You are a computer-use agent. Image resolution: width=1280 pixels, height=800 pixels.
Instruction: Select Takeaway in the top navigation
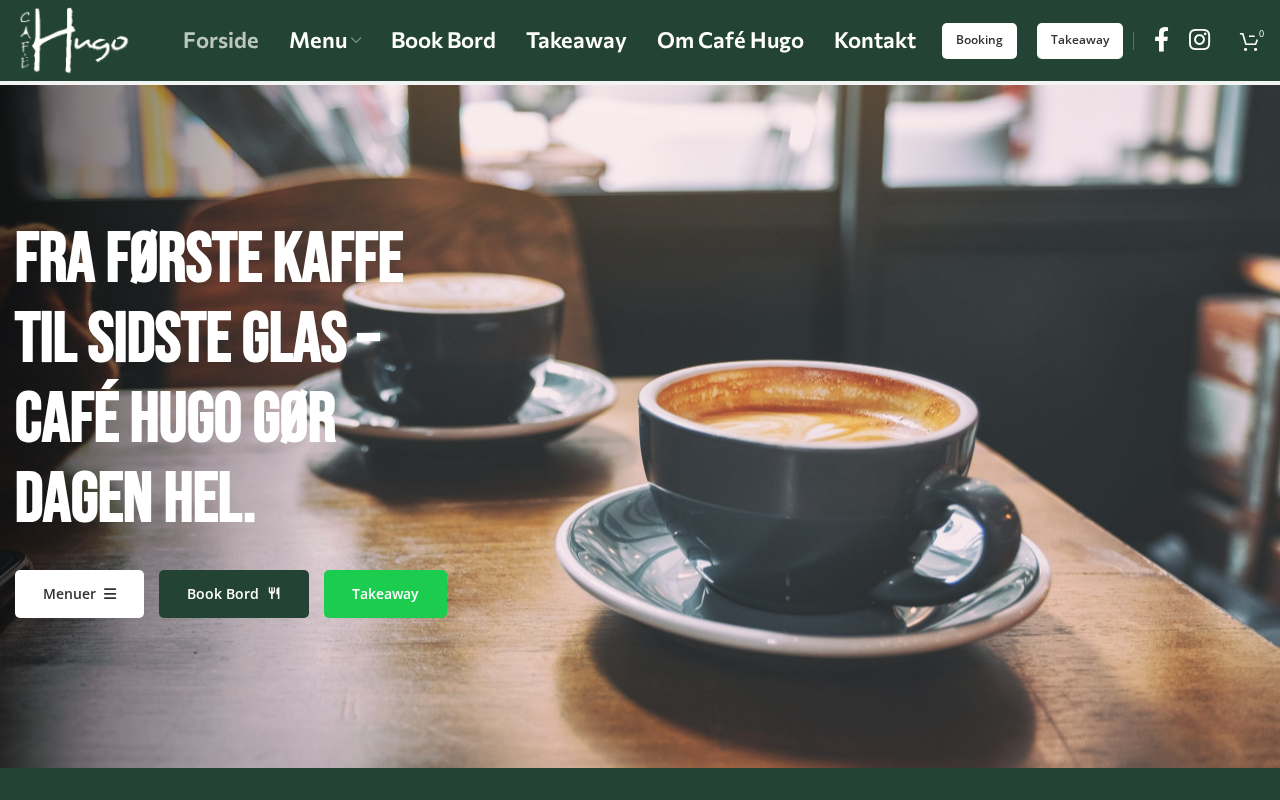click(576, 41)
